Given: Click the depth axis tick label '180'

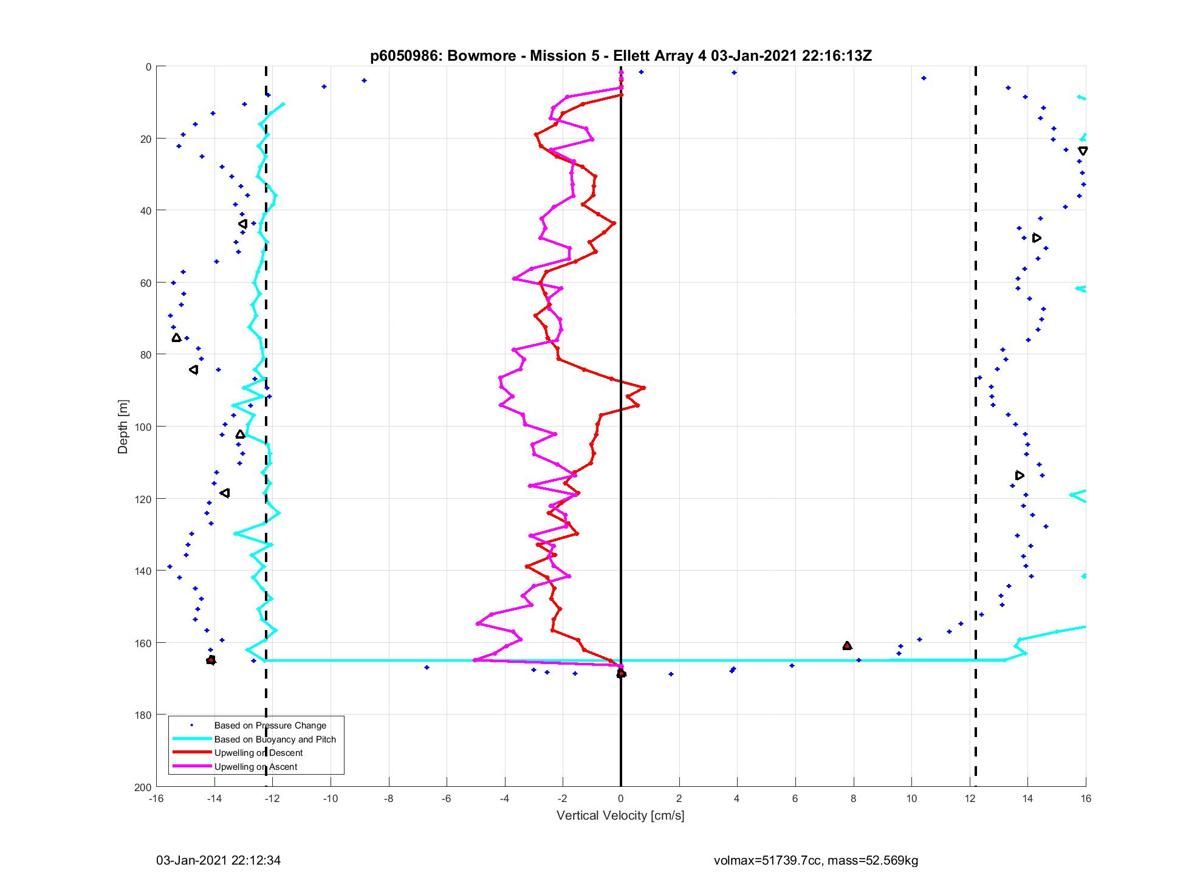Looking at the screenshot, I should (141, 715).
